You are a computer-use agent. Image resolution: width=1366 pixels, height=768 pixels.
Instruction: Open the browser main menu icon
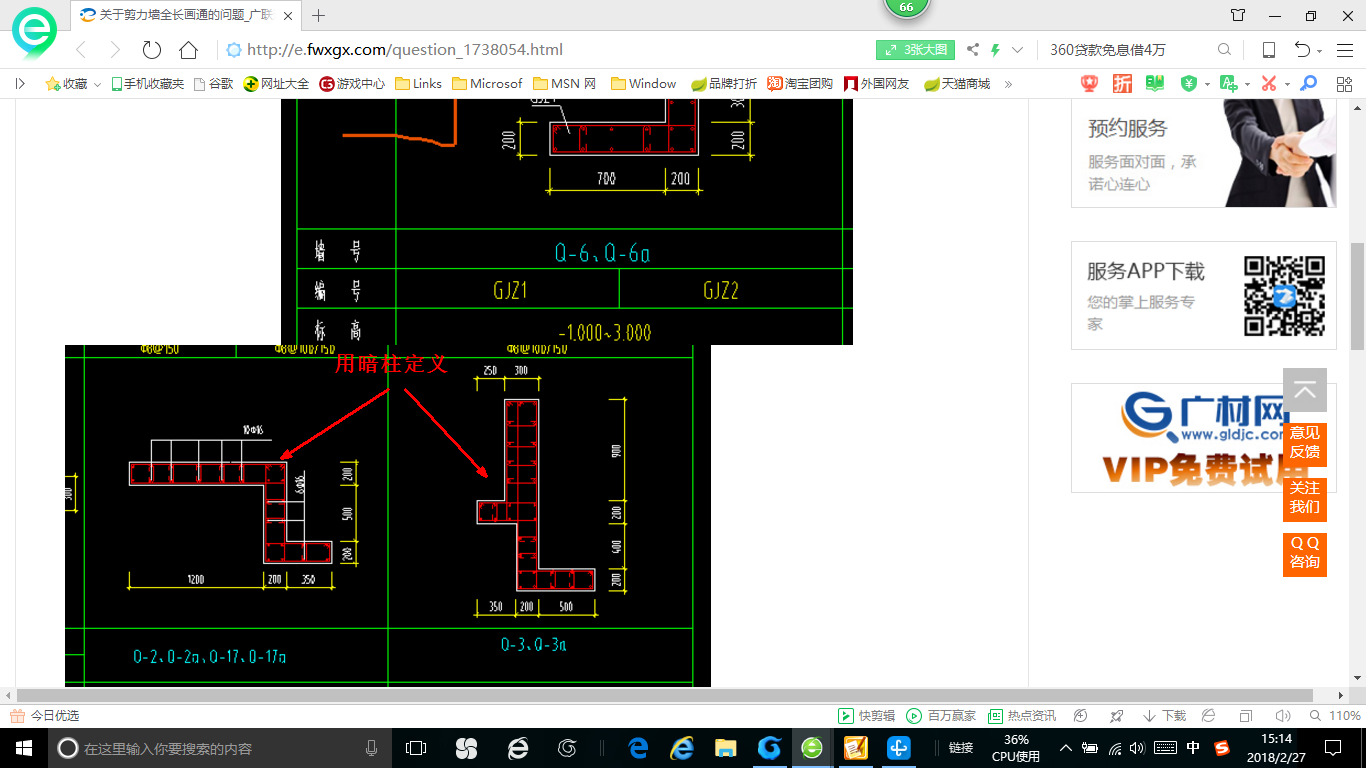[x=1345, y=50]
